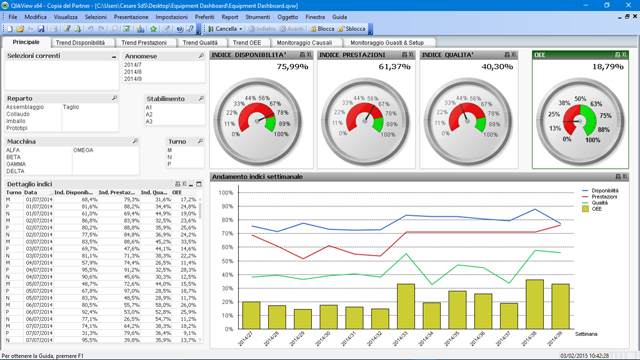The width and height of the screenshot is (640, 360).
Task: Search the Macchina list box
Action: tap(135, 141)
